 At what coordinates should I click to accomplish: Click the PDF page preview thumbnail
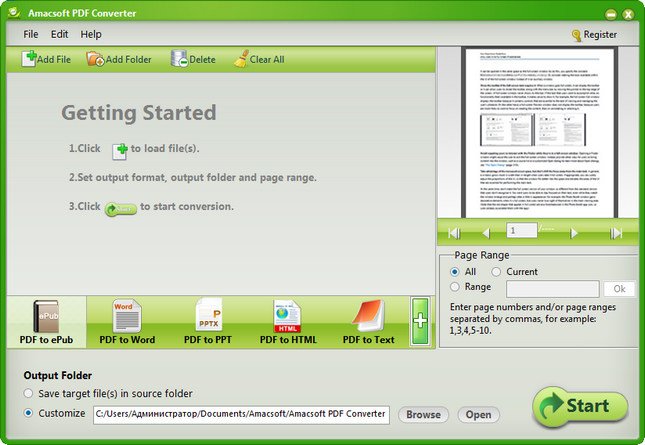539,132
